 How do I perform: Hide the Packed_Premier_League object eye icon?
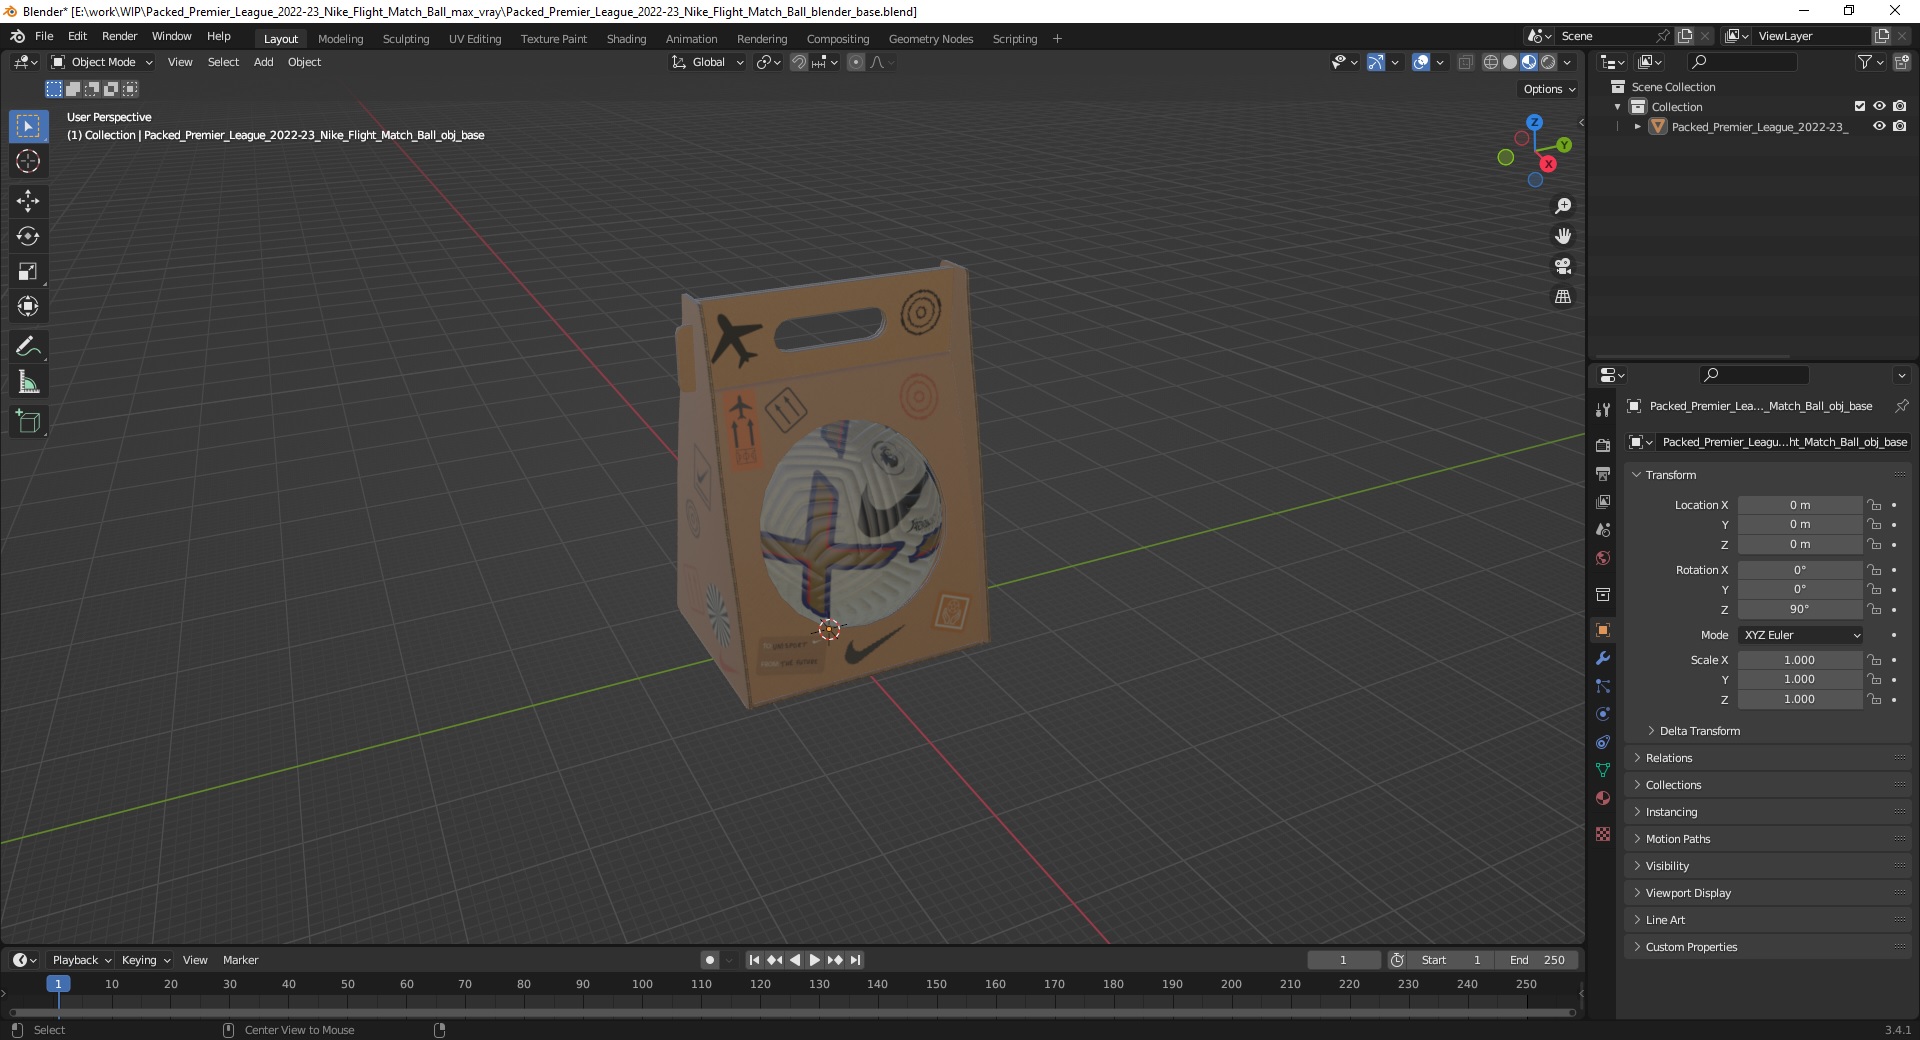[x=1879, y=126]
